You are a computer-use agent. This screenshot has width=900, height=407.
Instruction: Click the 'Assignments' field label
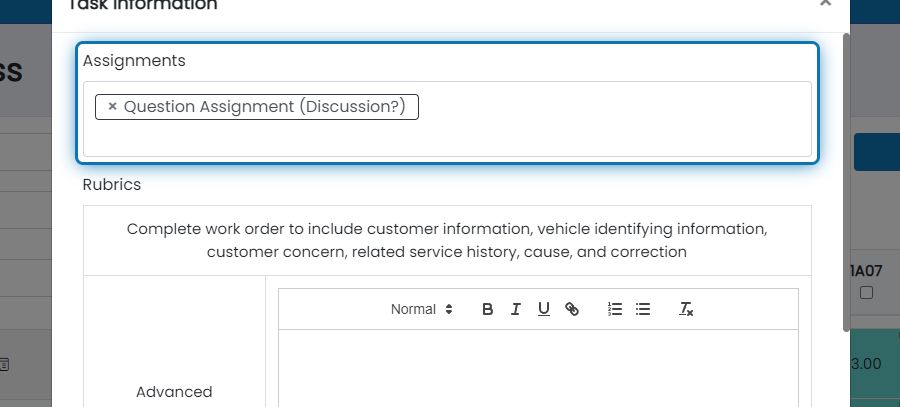tap(134, 60)
